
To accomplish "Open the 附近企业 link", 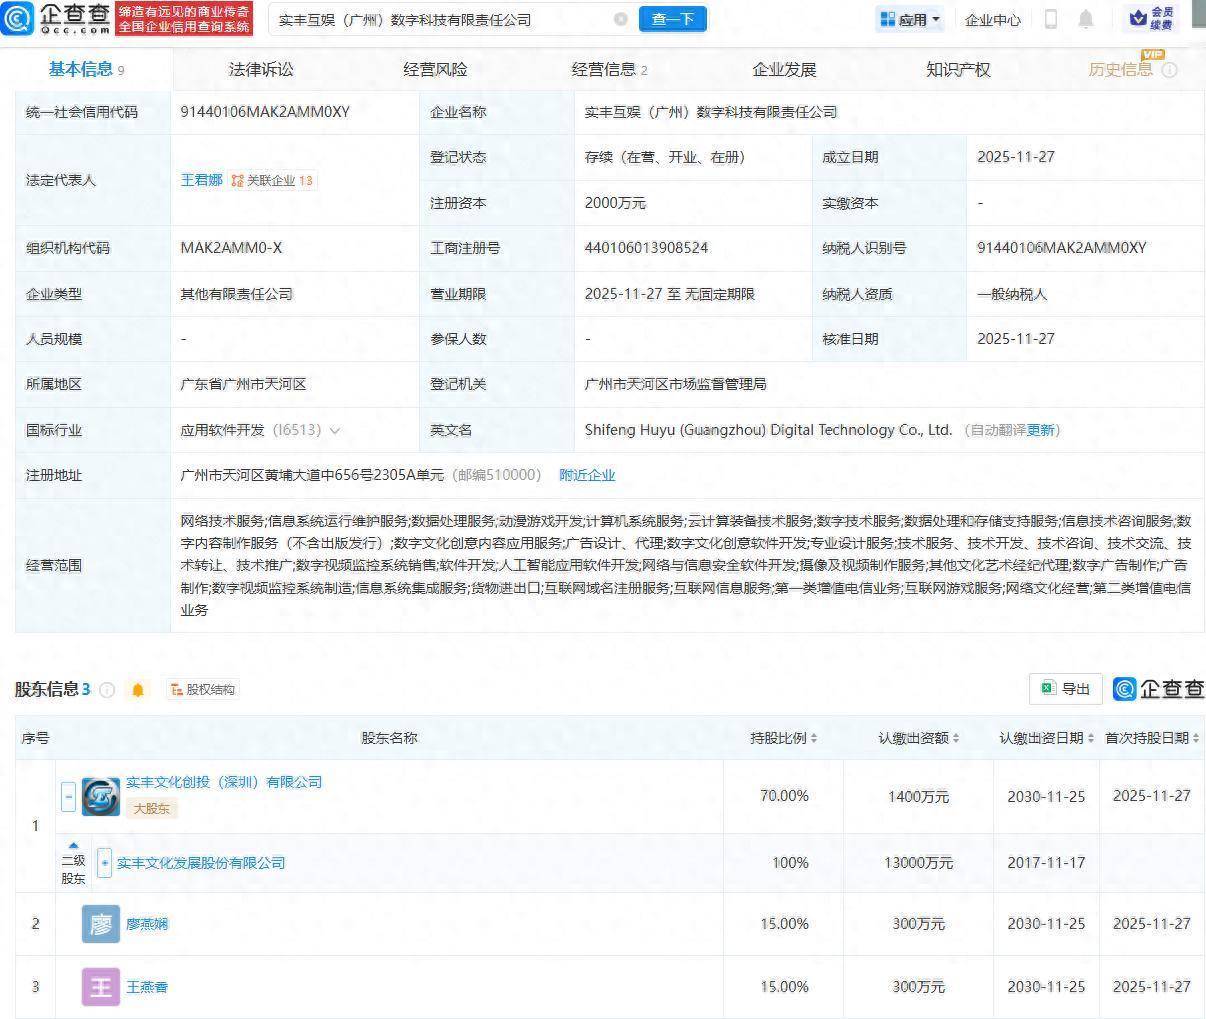I will click(x=587, y=475).
